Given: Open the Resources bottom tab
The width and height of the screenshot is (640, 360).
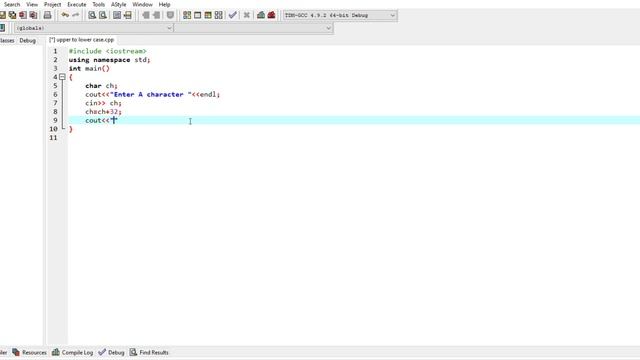Looking at the screenshot, I should [x=29, y=352].
